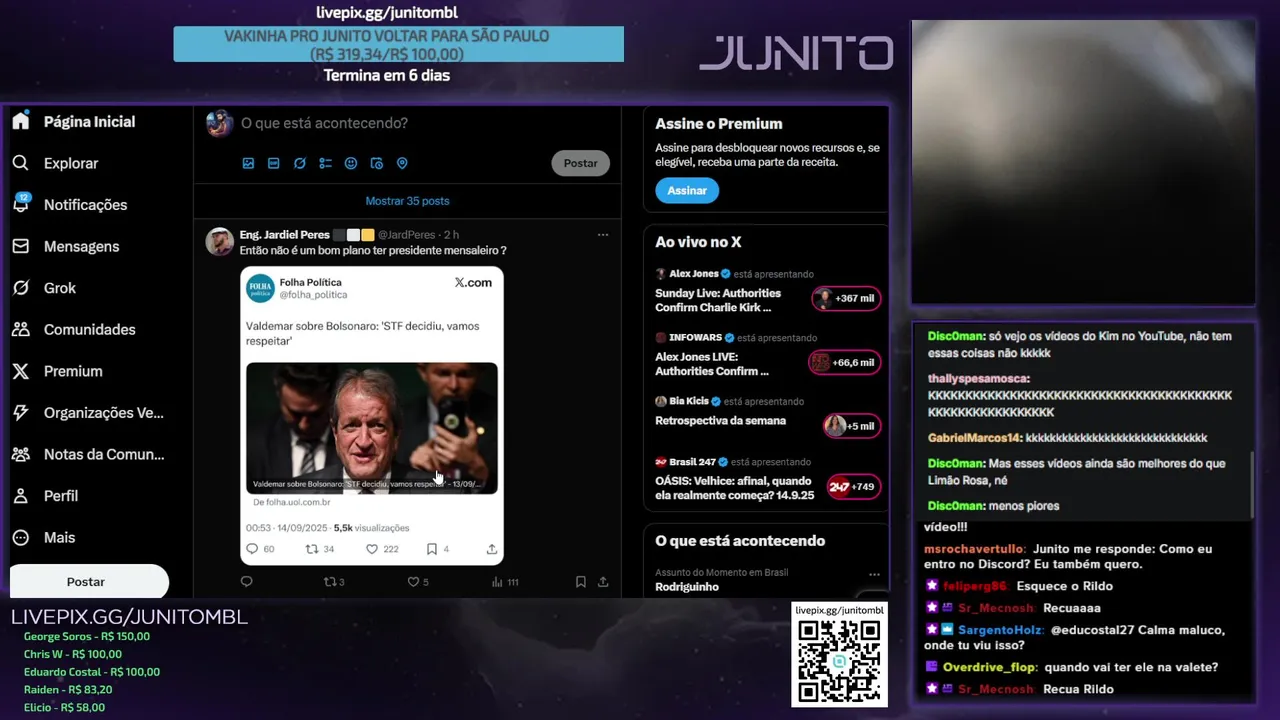Focus the 'O que está acontecendo?' compose field
The width and height of the screenshot is (1280, 720).
click(324, 123)
